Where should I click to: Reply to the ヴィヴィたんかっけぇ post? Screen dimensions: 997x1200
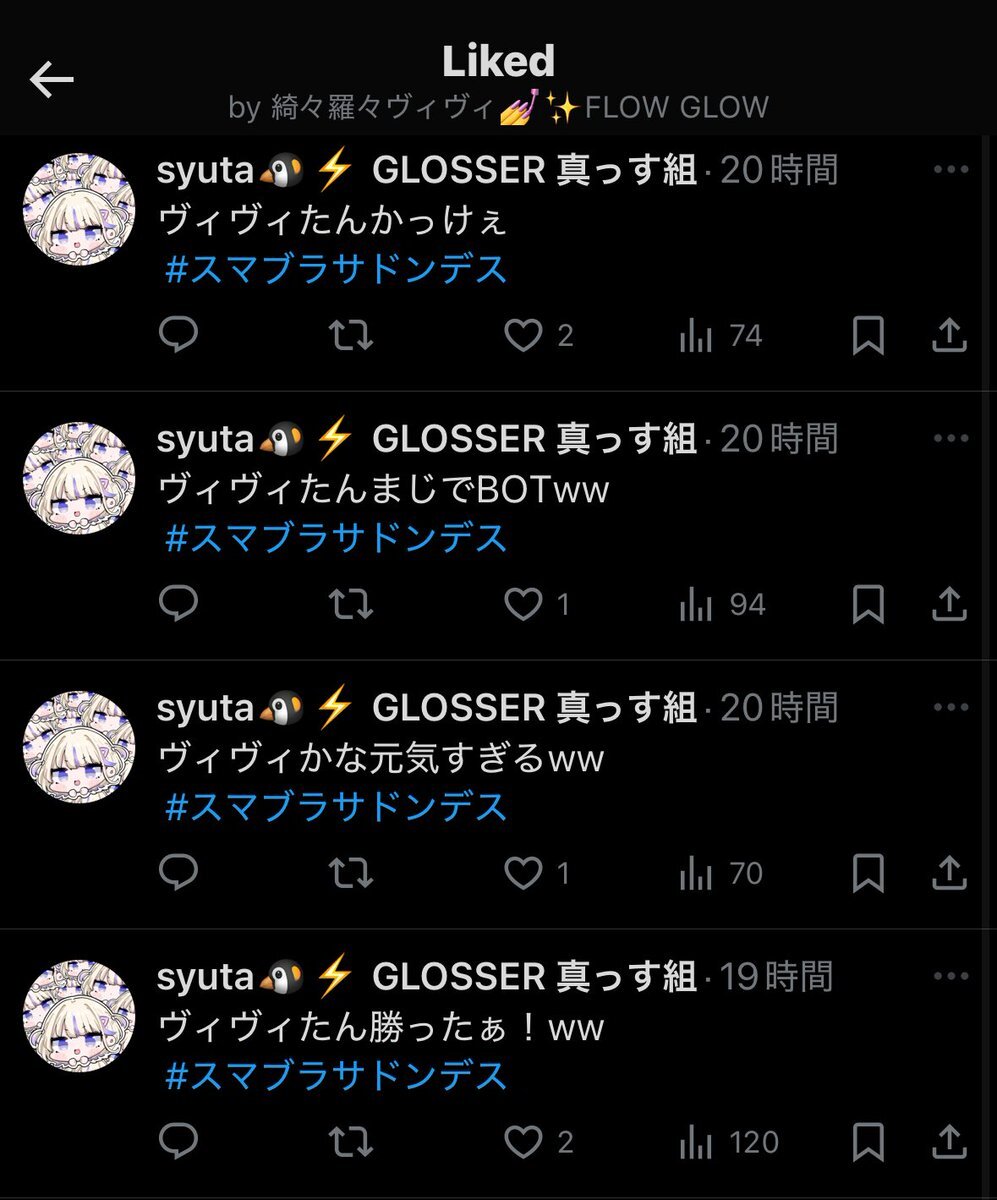(179, 335)
